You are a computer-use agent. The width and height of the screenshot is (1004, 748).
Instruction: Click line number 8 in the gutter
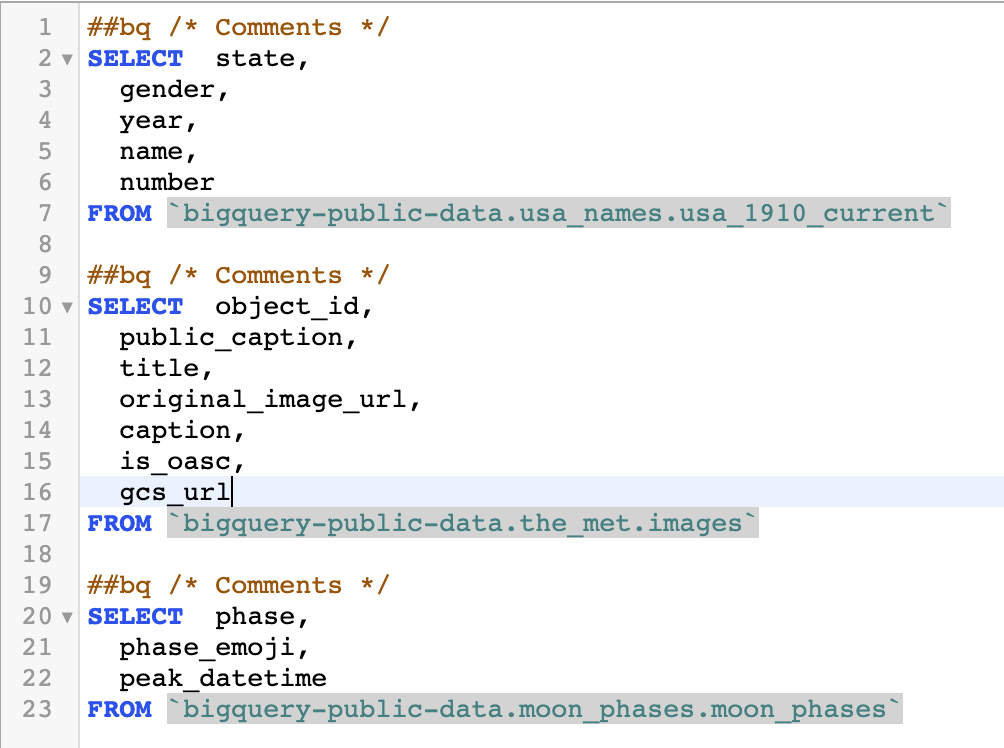point(45,245)
